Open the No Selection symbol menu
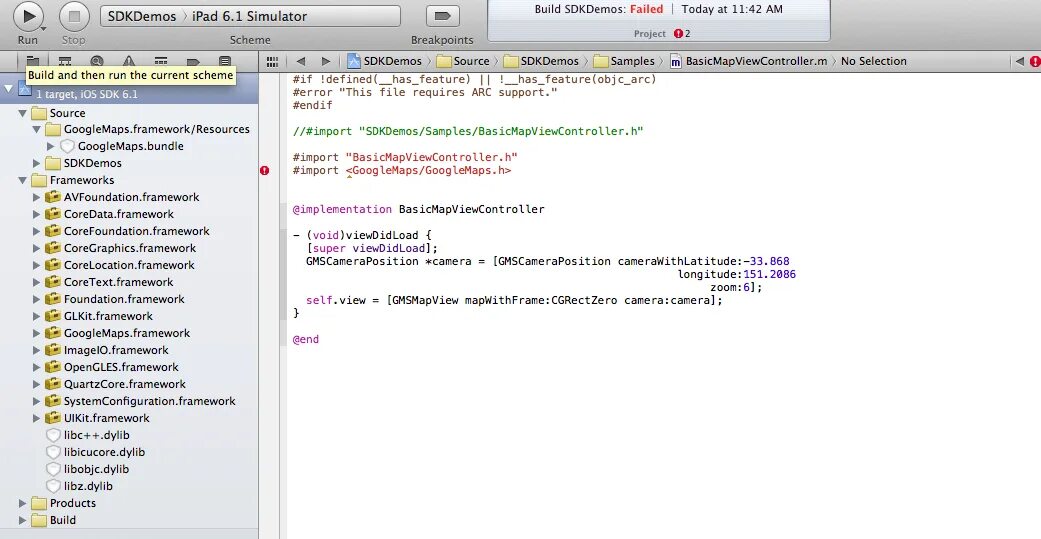Viewport: 1041px width, 539px height. click(874, 61)
